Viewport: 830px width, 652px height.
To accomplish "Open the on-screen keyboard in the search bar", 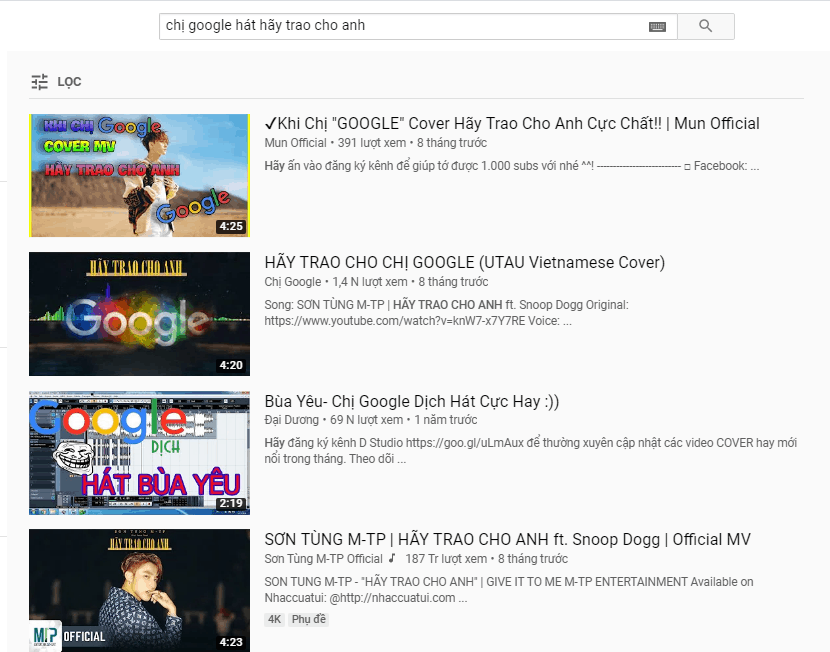I will (x=655, y=26).
